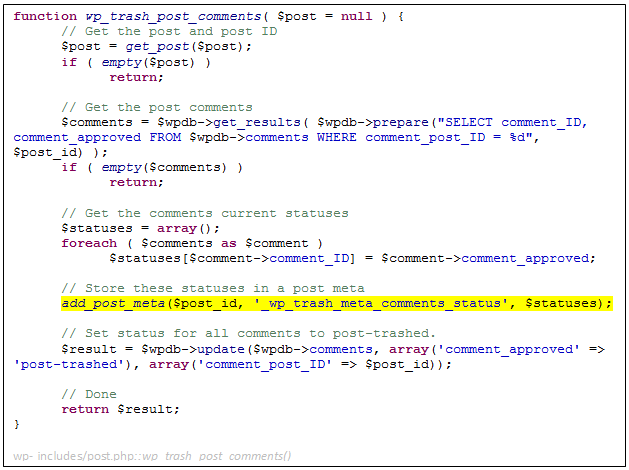Viewport: 629px width, 470px height.
Task: Click the line '$post = get_post($post);'
Action: [x=156, y=47]
